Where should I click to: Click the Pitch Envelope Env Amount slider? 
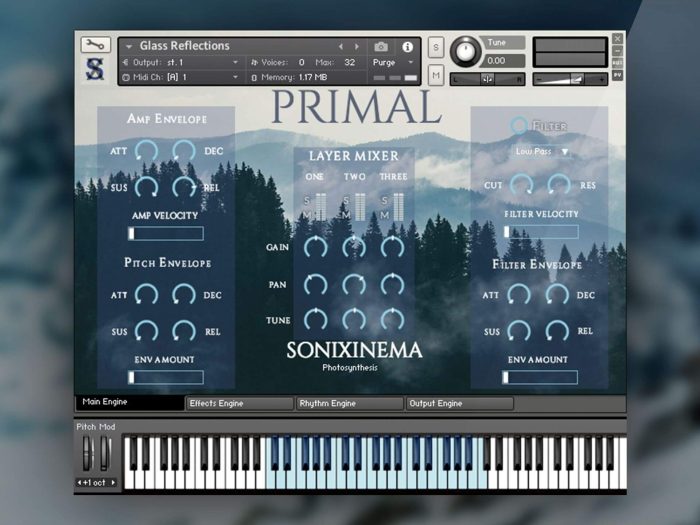coord(166,378)
